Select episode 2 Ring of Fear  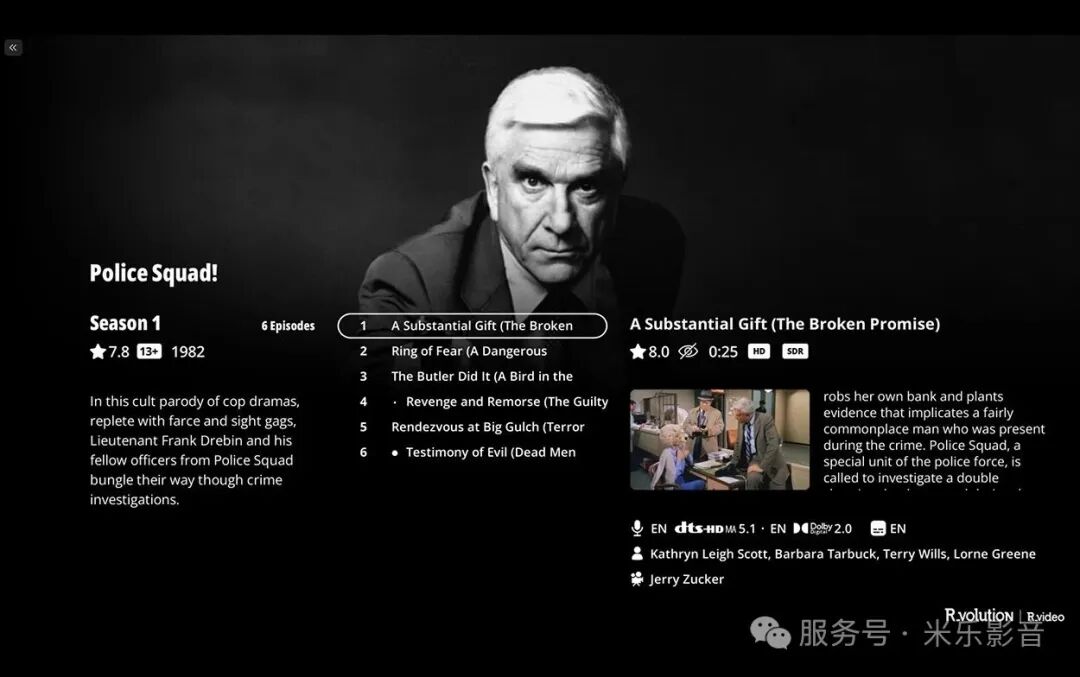tap(468, 351)
